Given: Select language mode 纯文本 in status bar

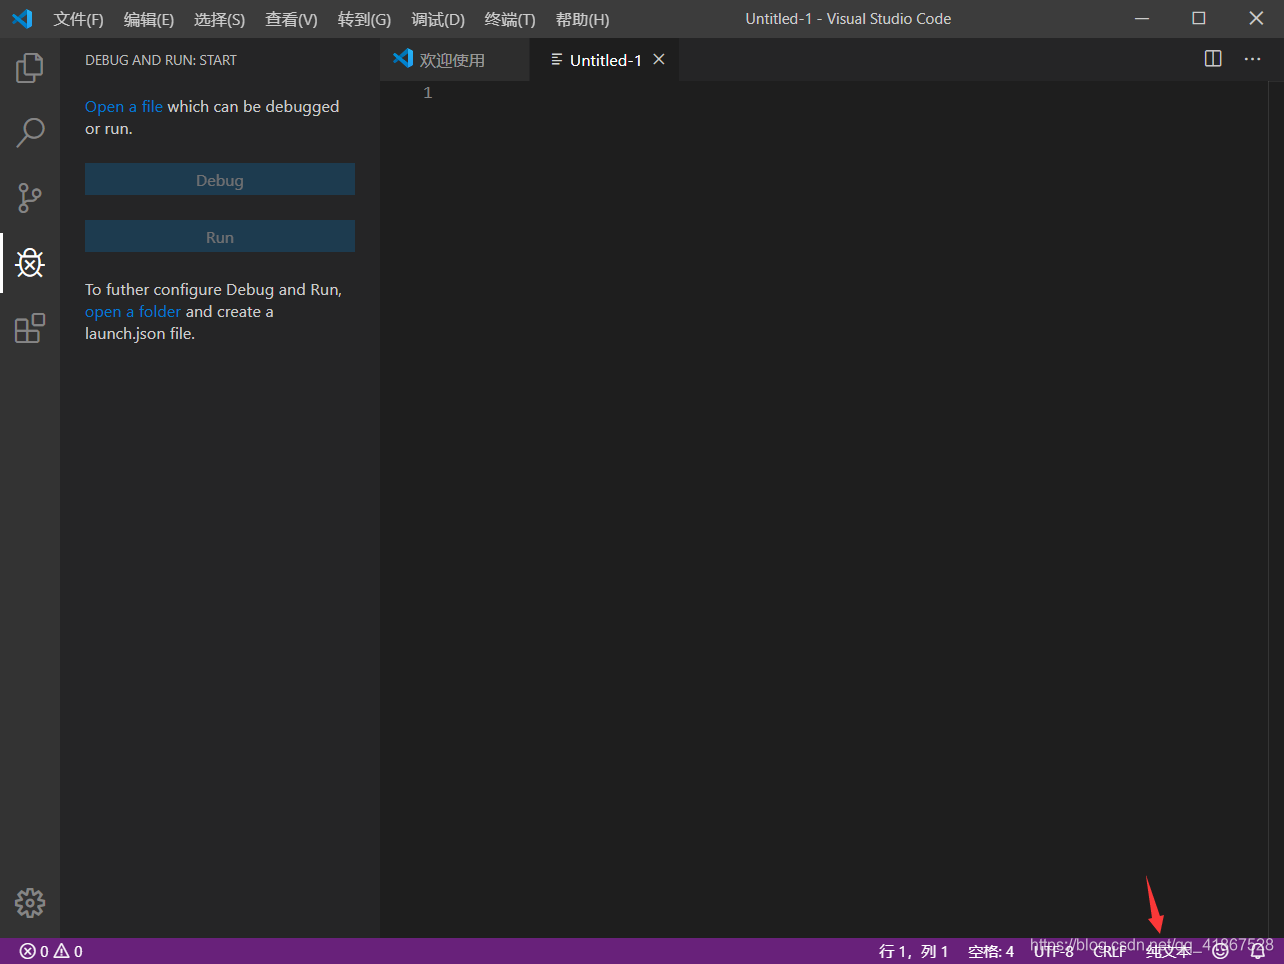Looking at the screenshot, I should tap(1169, 951).
